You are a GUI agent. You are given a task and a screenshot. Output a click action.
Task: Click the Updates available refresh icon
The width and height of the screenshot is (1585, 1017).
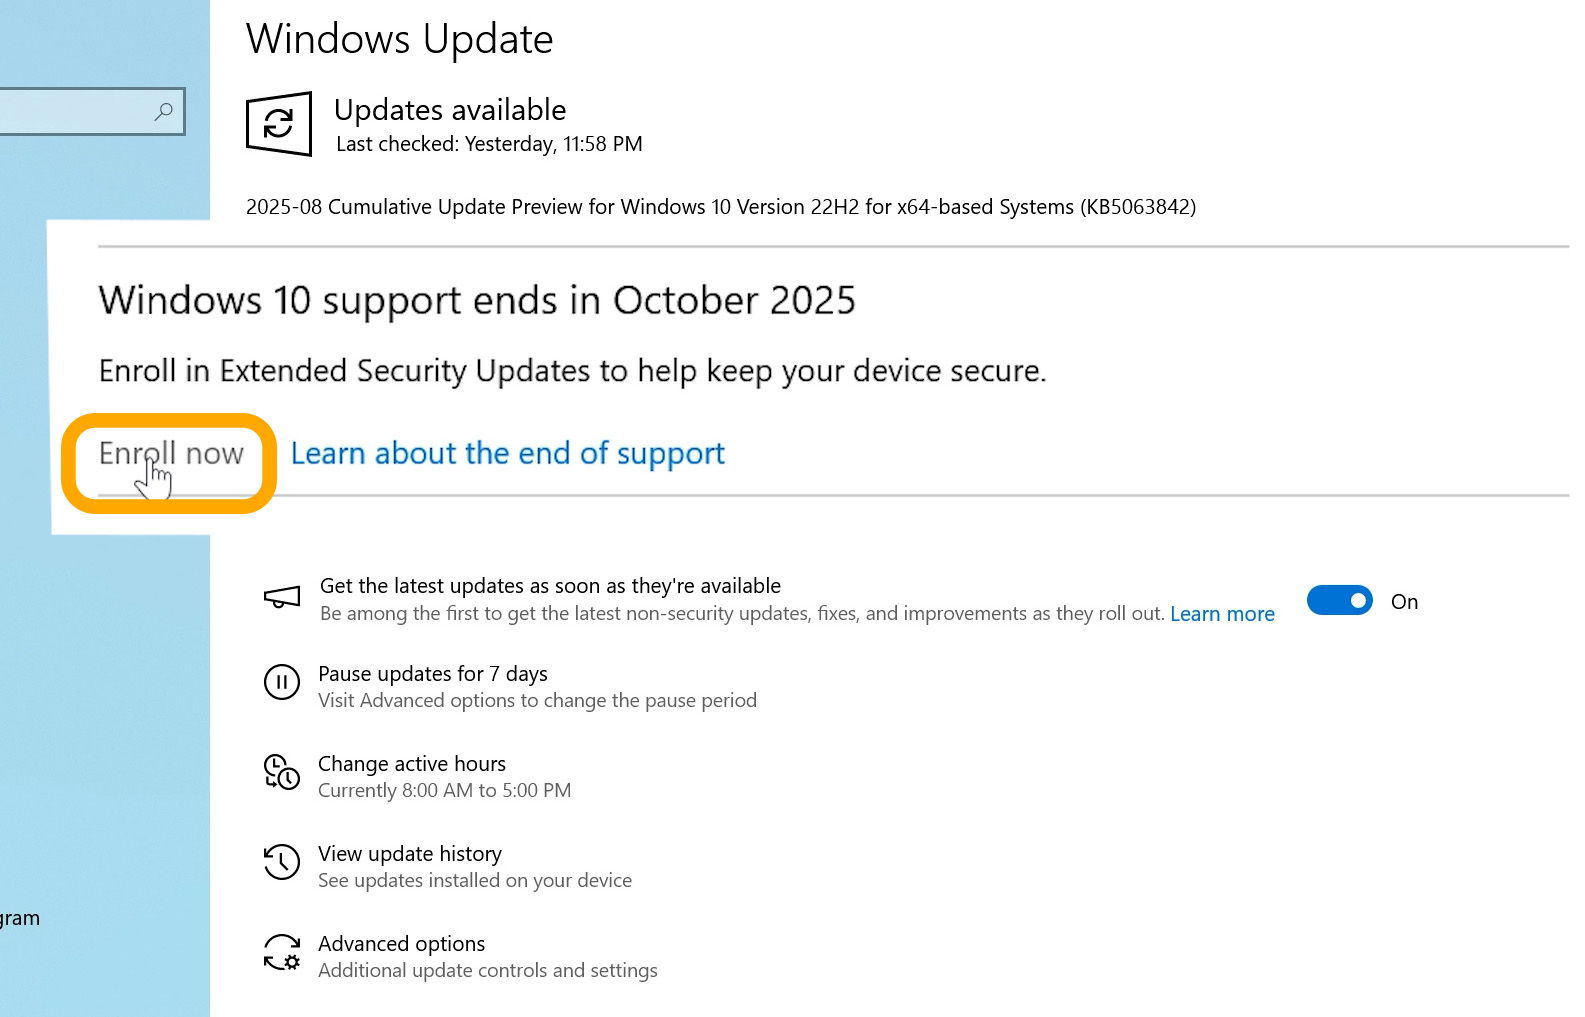point(279,124)
